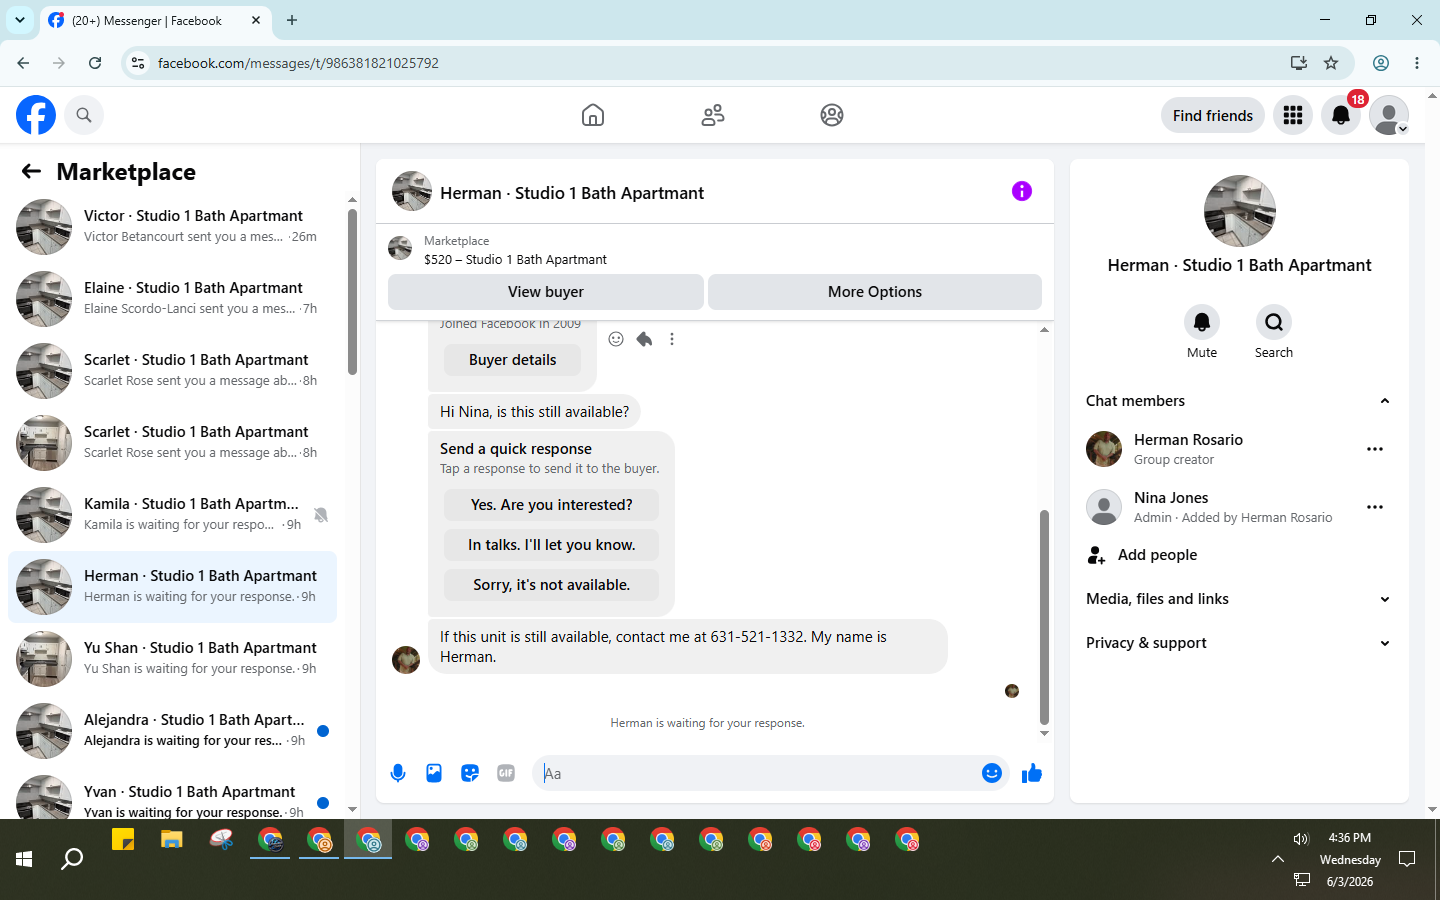Collapse the Chat members section

[x=1385, y=401]
